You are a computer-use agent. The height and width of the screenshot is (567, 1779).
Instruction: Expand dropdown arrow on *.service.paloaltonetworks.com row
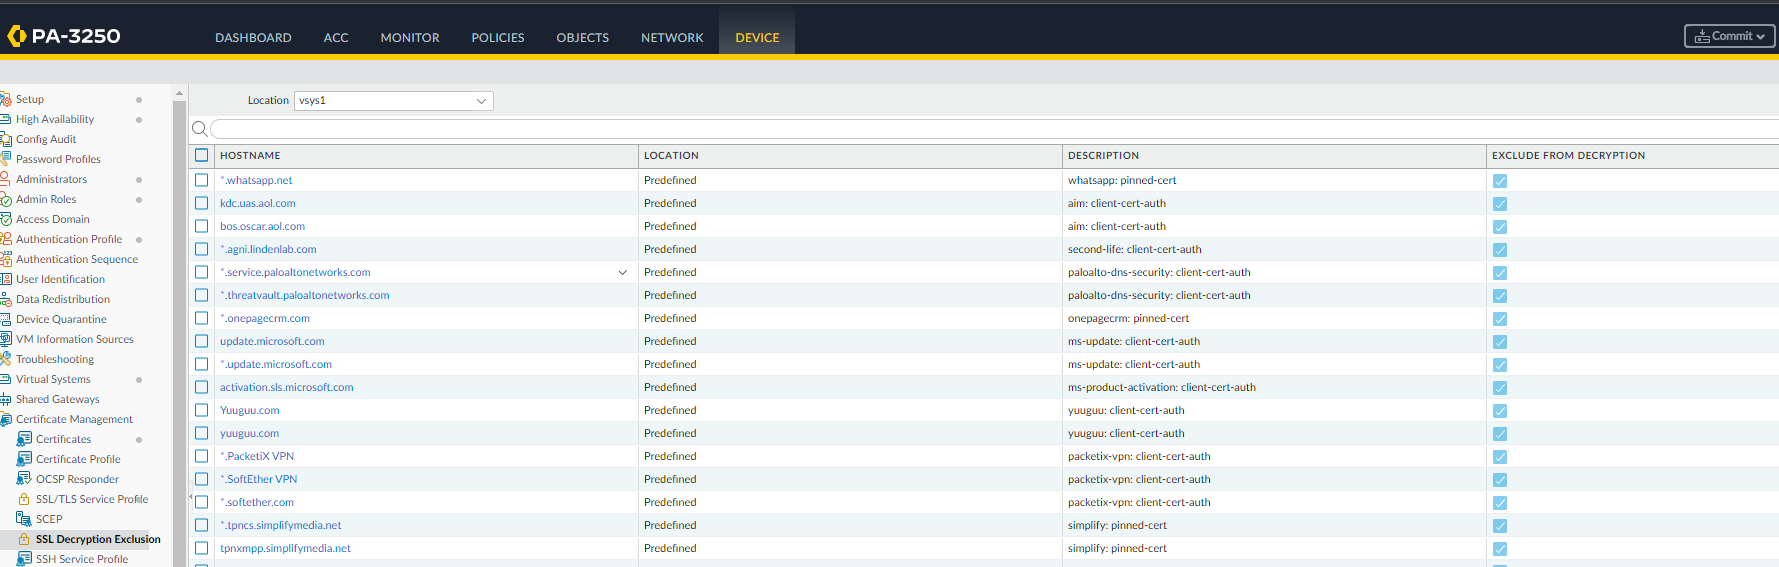(x=622, y=272)
